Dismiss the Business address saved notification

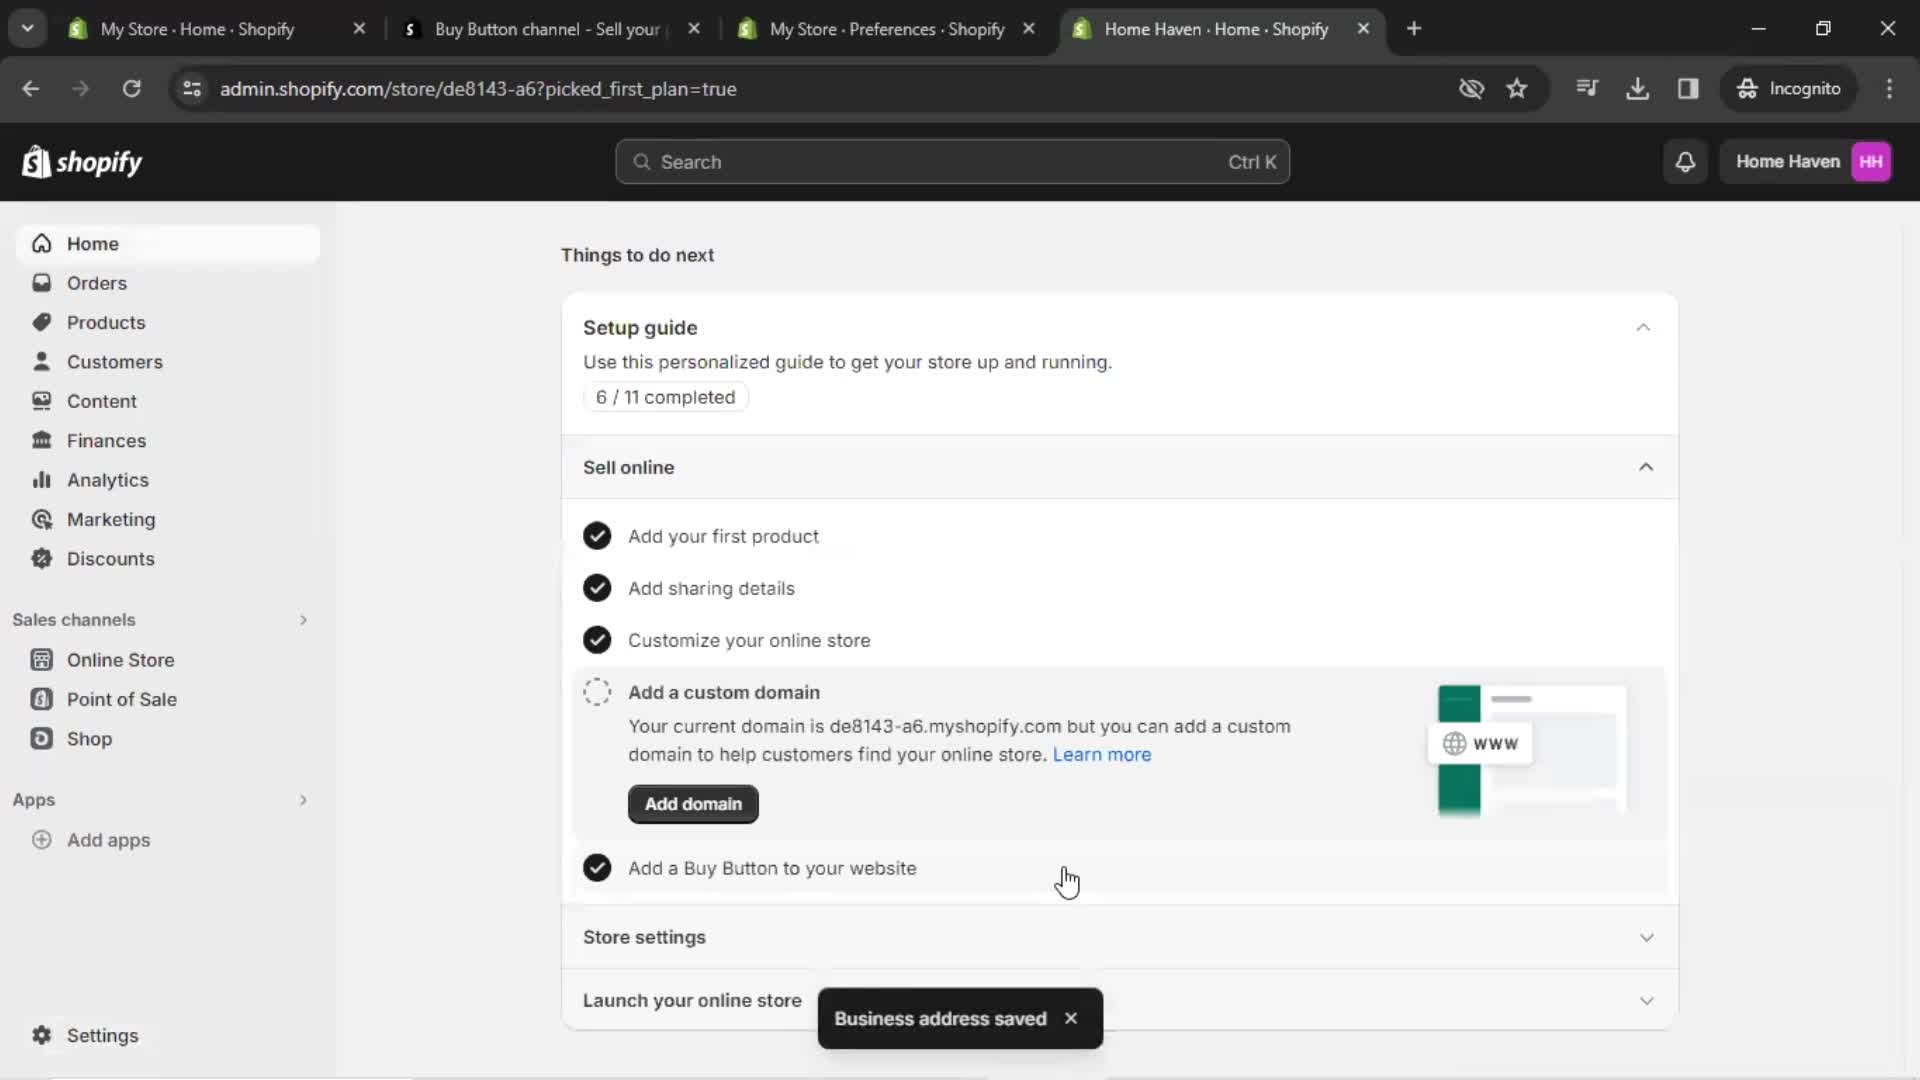[1071, 1018]
